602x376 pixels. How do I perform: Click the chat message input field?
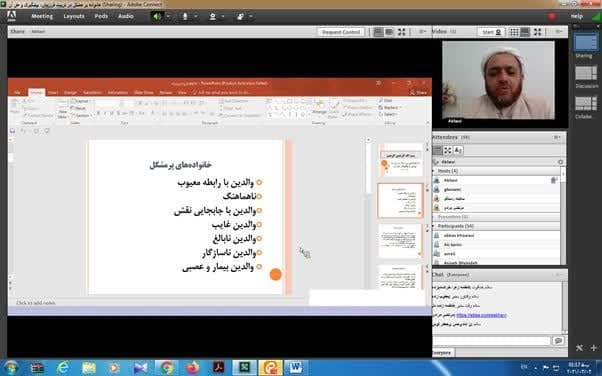(x=491, y=340)
